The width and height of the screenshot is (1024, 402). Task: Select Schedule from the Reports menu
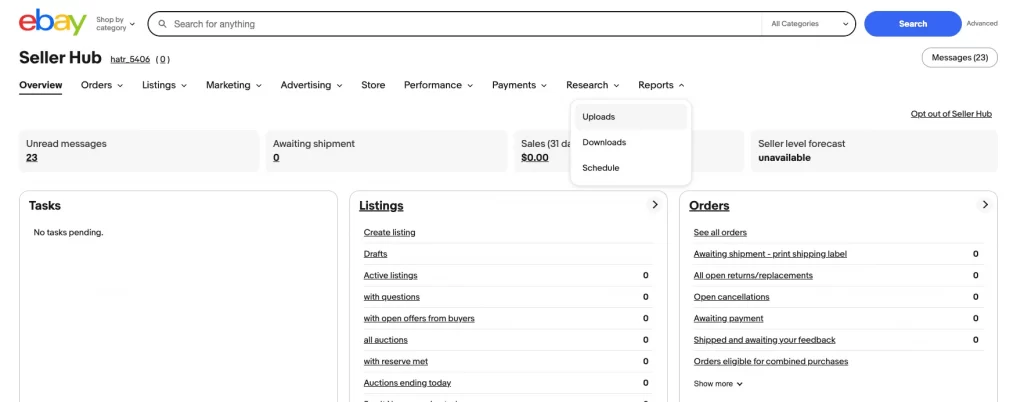point(631,168)
